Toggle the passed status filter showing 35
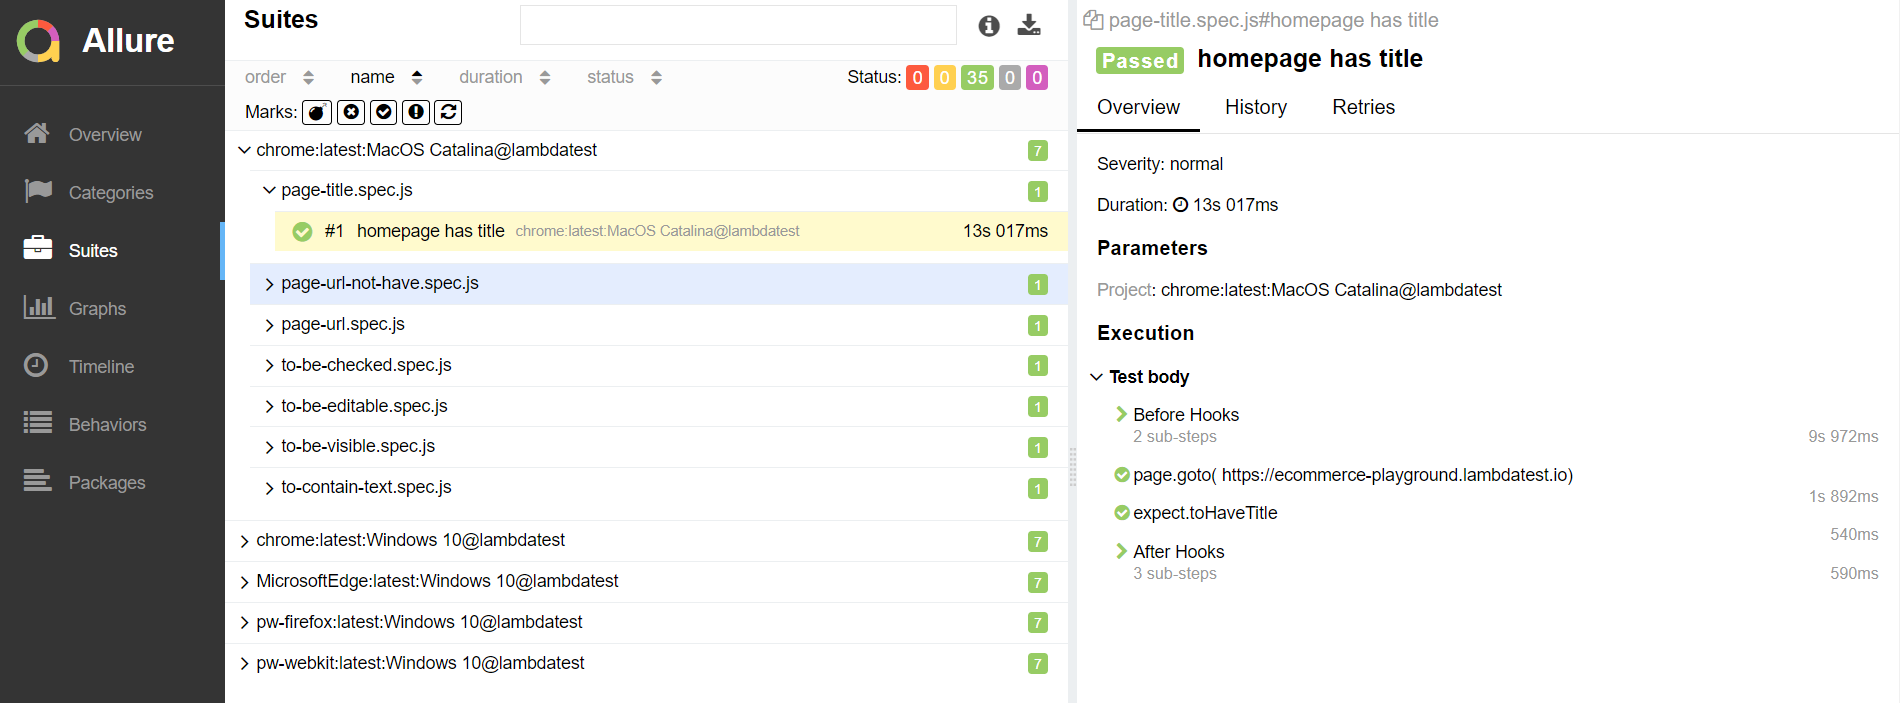Image resolution: width=1900 pixels, height=703 pixels. [x=977, y=77]
